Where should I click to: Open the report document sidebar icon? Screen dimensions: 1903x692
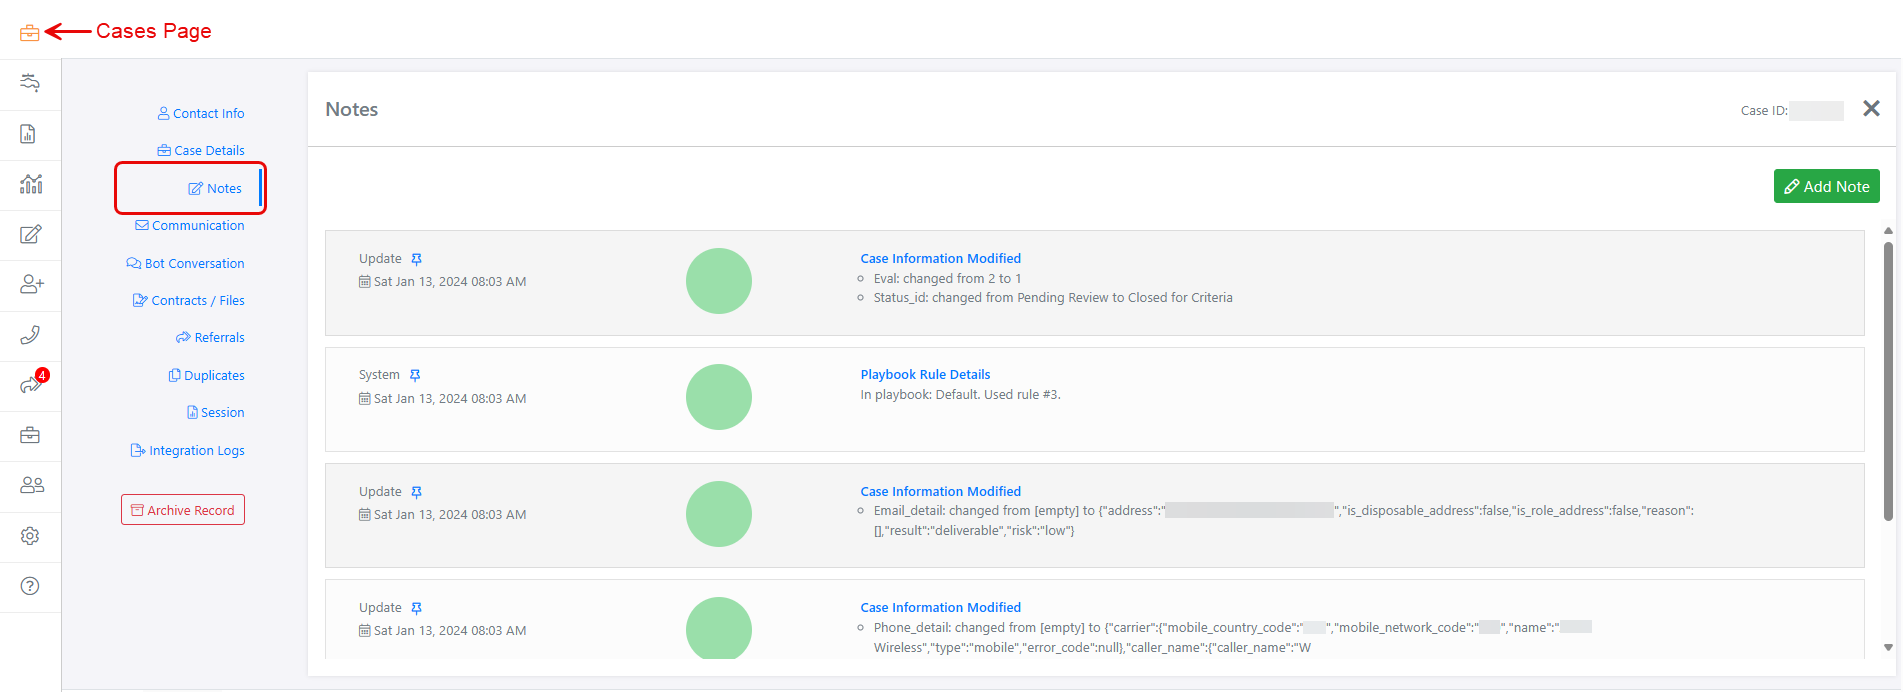pos(29,134)
